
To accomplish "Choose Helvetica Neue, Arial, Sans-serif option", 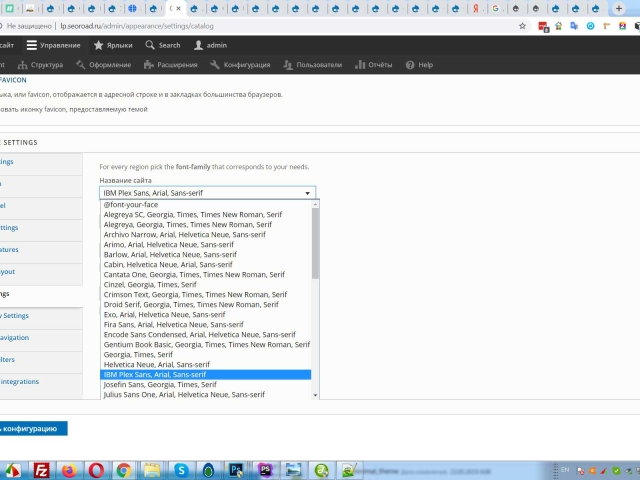I will [157, 364].
